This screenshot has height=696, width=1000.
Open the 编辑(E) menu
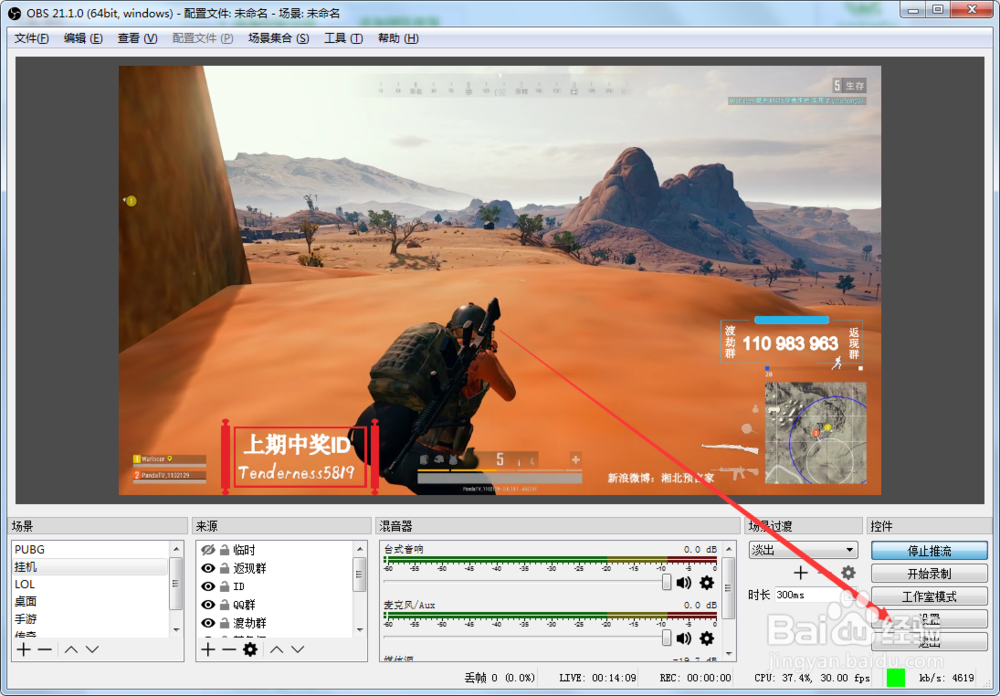pyautogui.click(x=83, y=38)
